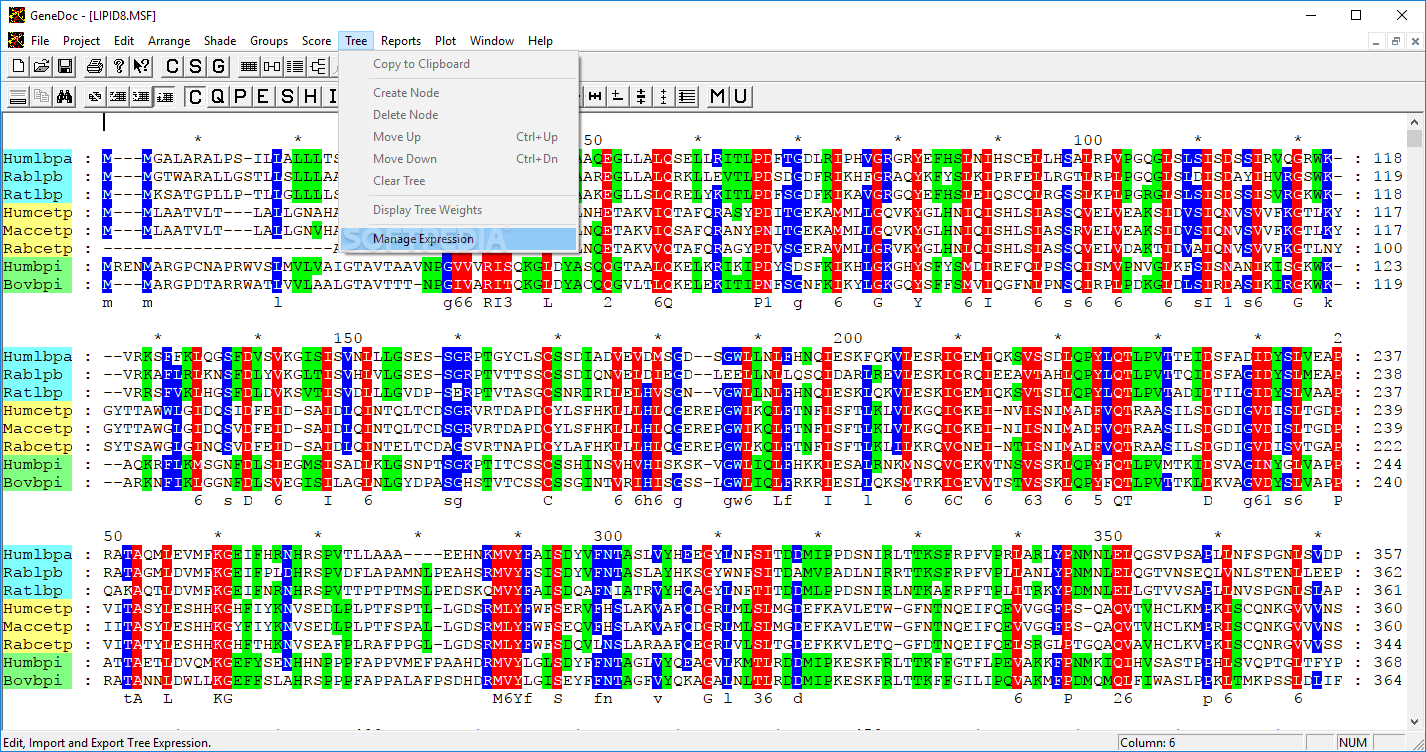Image resolution: width=1426 pixels, height=752 pixels.
Task: Open the Plot menu
Action: [446, 41]
